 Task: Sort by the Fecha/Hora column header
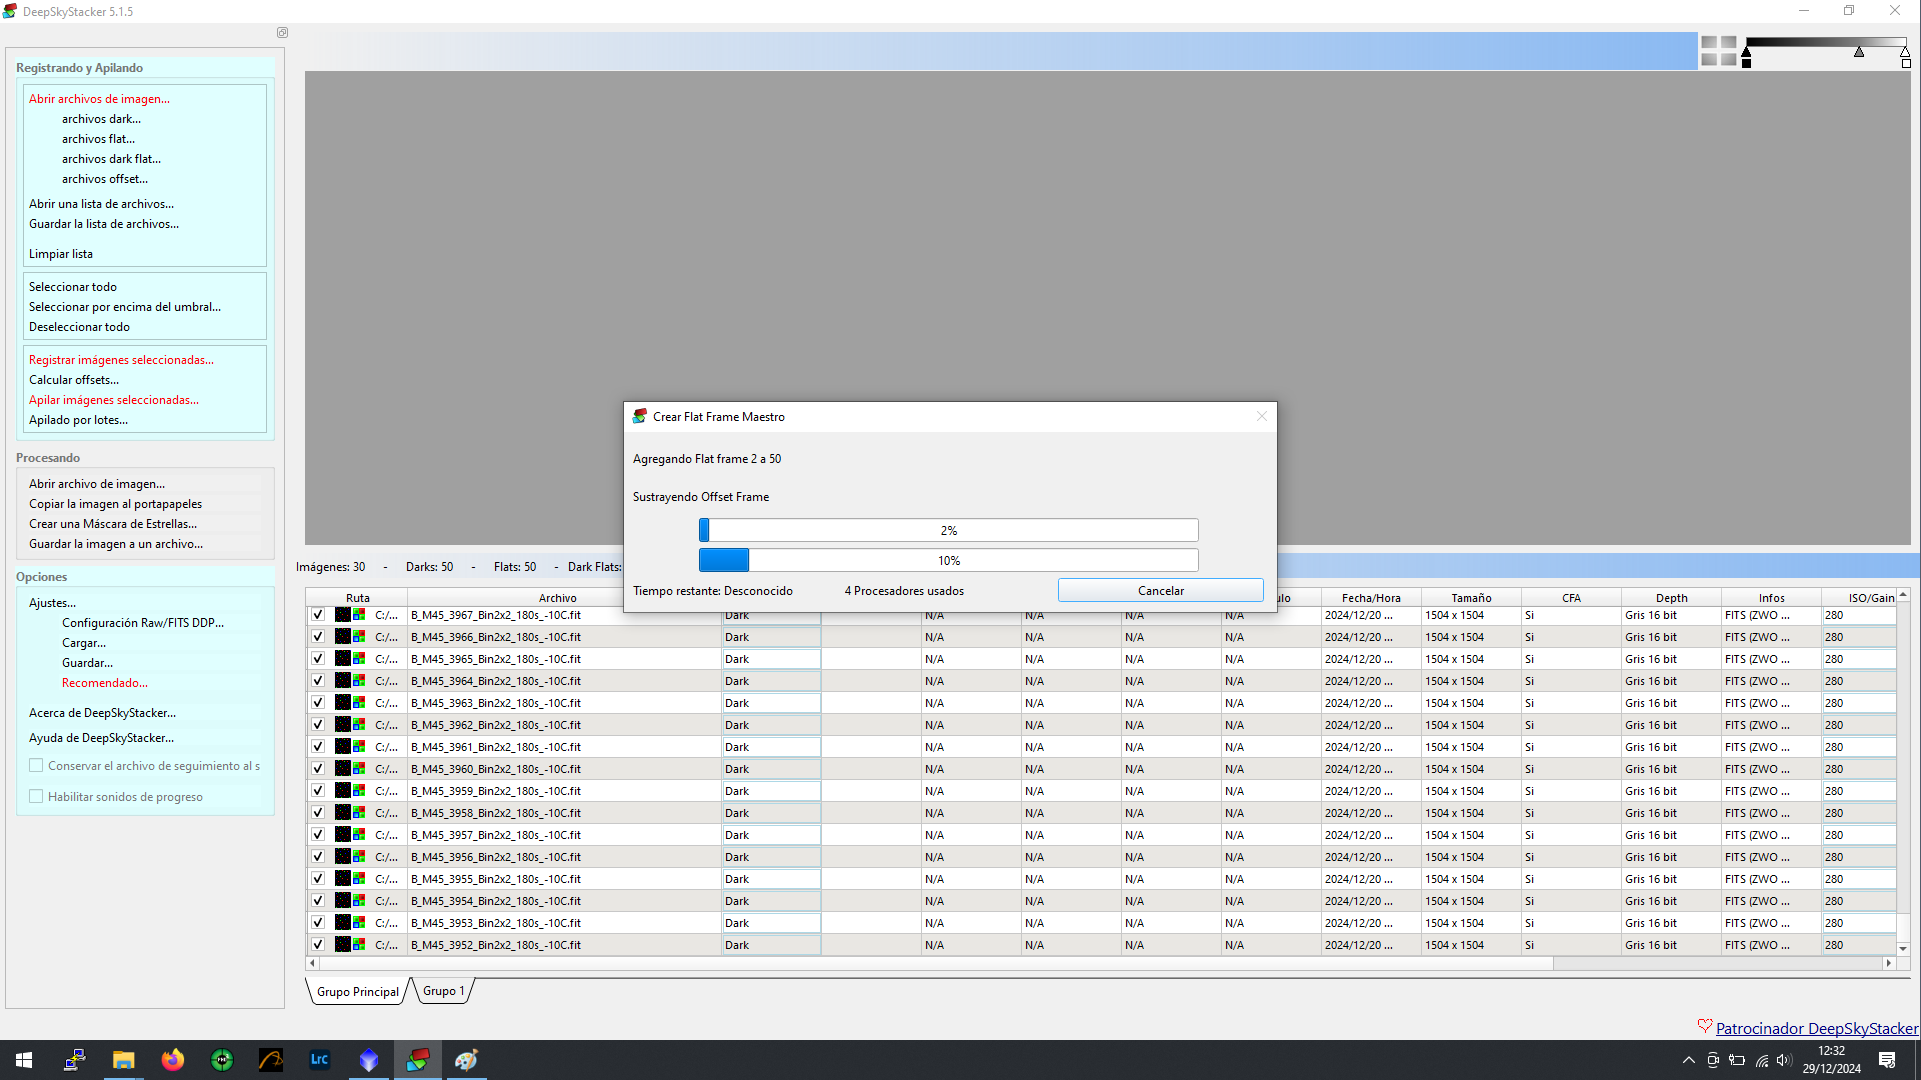1371,598
